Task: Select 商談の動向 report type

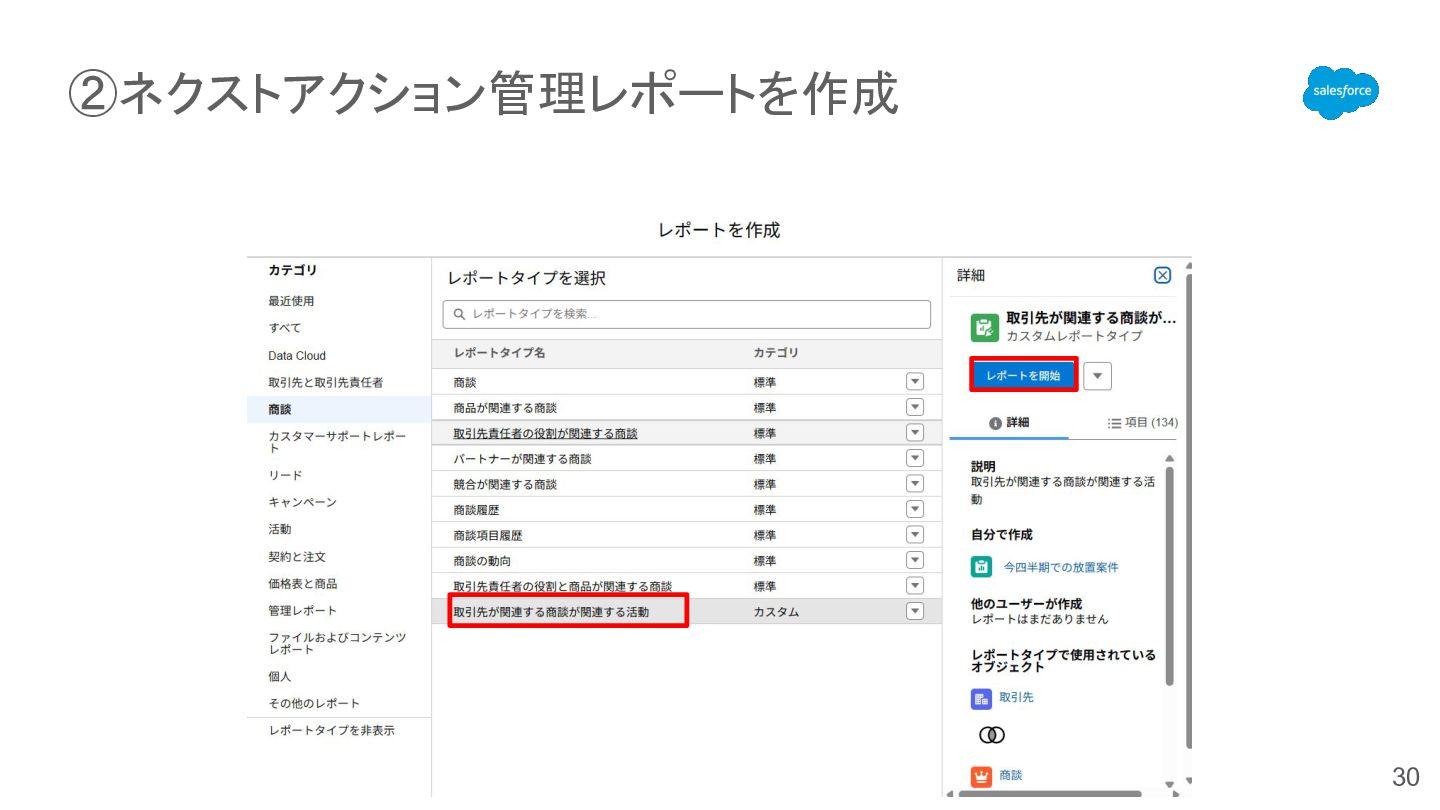Action: (481, 561)
